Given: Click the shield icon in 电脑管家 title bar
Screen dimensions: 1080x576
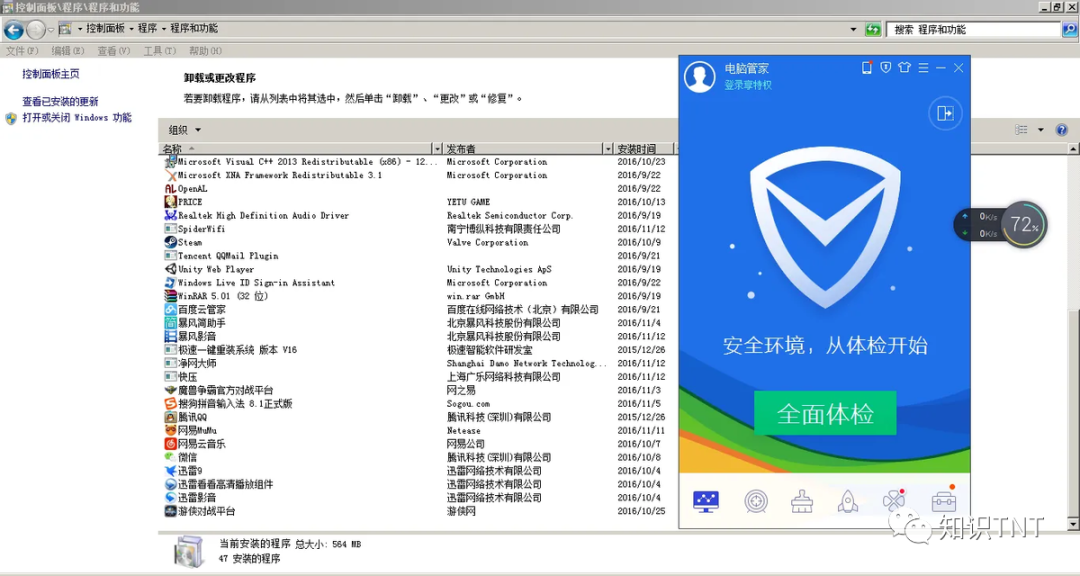Looking at the screenshot, I should click(886, 68).
